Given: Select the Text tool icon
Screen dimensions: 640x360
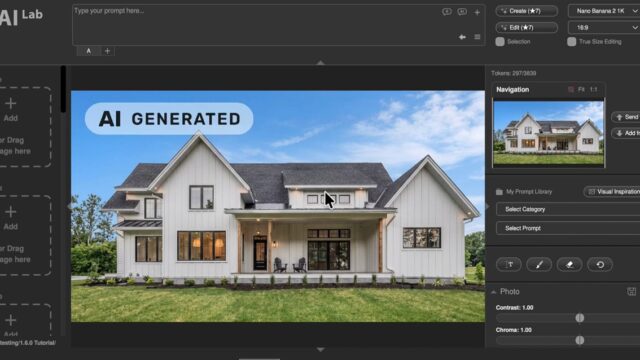Looking at the screenshot, I should [x=509, y=264].
